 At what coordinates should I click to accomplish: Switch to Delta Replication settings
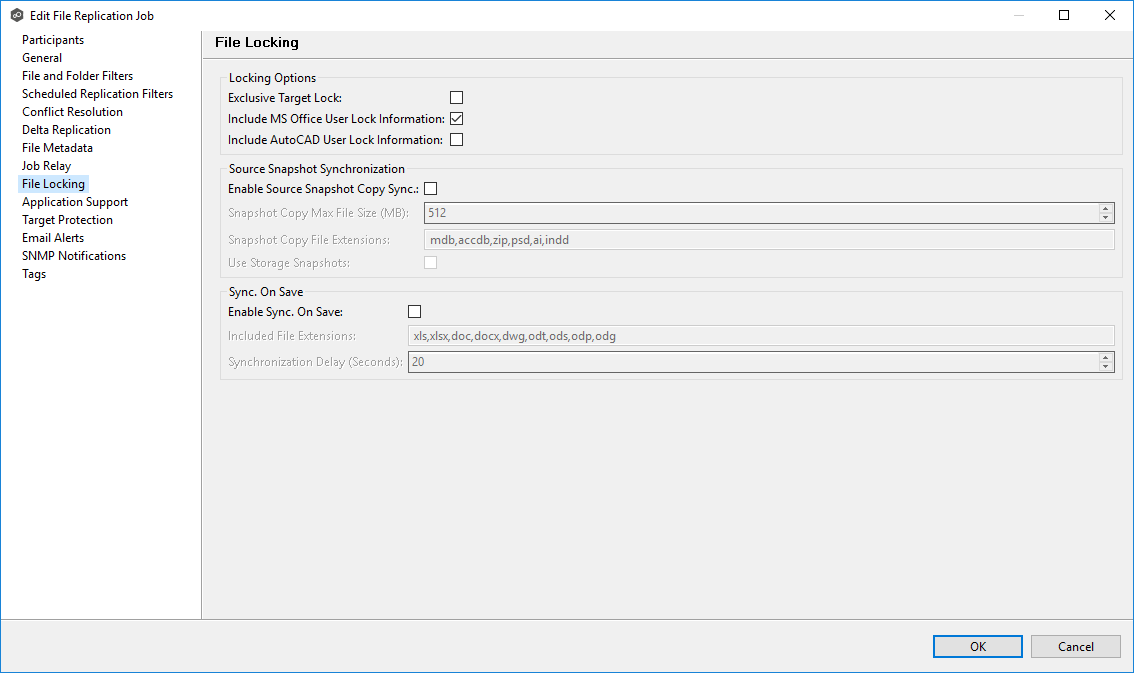66,130
